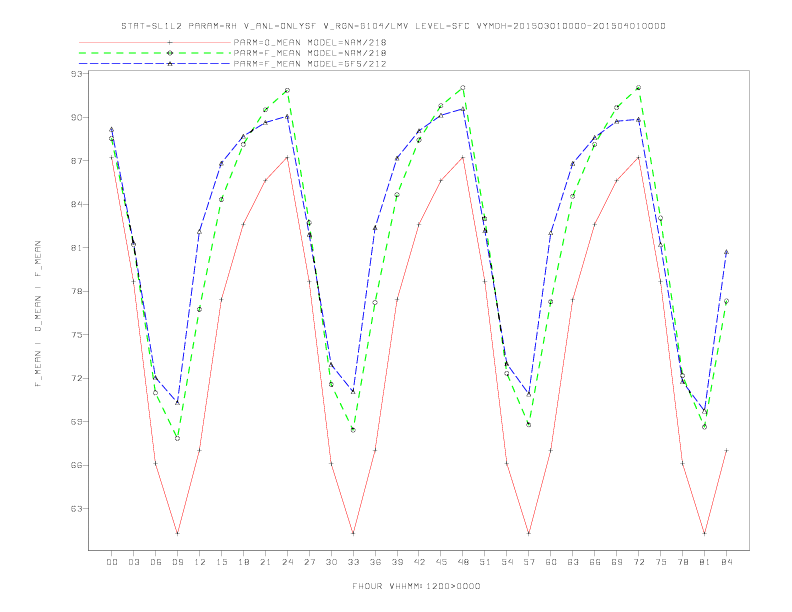The width and height of the screenshot is (792, 612).
Task: Click x-axis forecast hour label 21
Action: [x=265, y=562]
